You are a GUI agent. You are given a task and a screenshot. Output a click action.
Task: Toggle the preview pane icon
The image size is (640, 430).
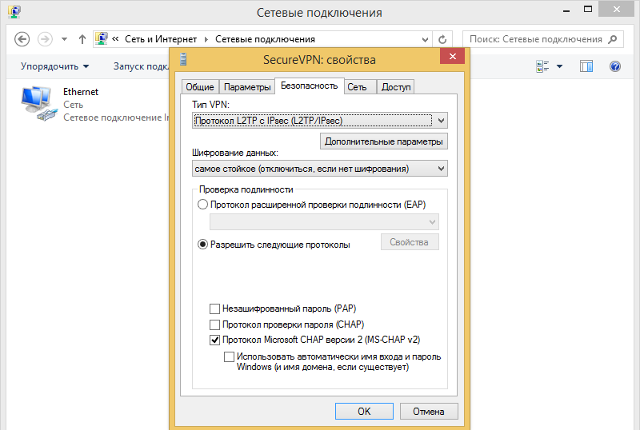[x=586, y=66]
